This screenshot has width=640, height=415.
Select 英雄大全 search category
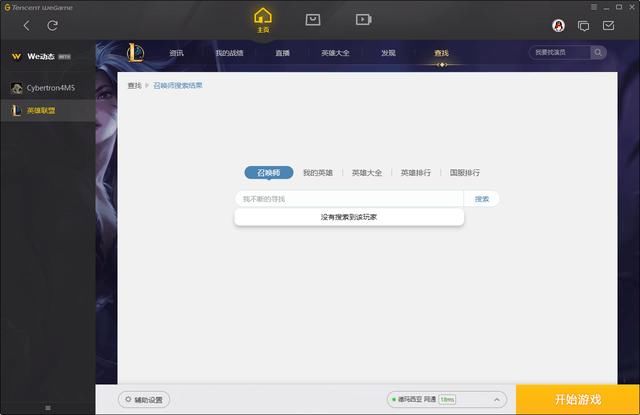(x=367, y=173)
